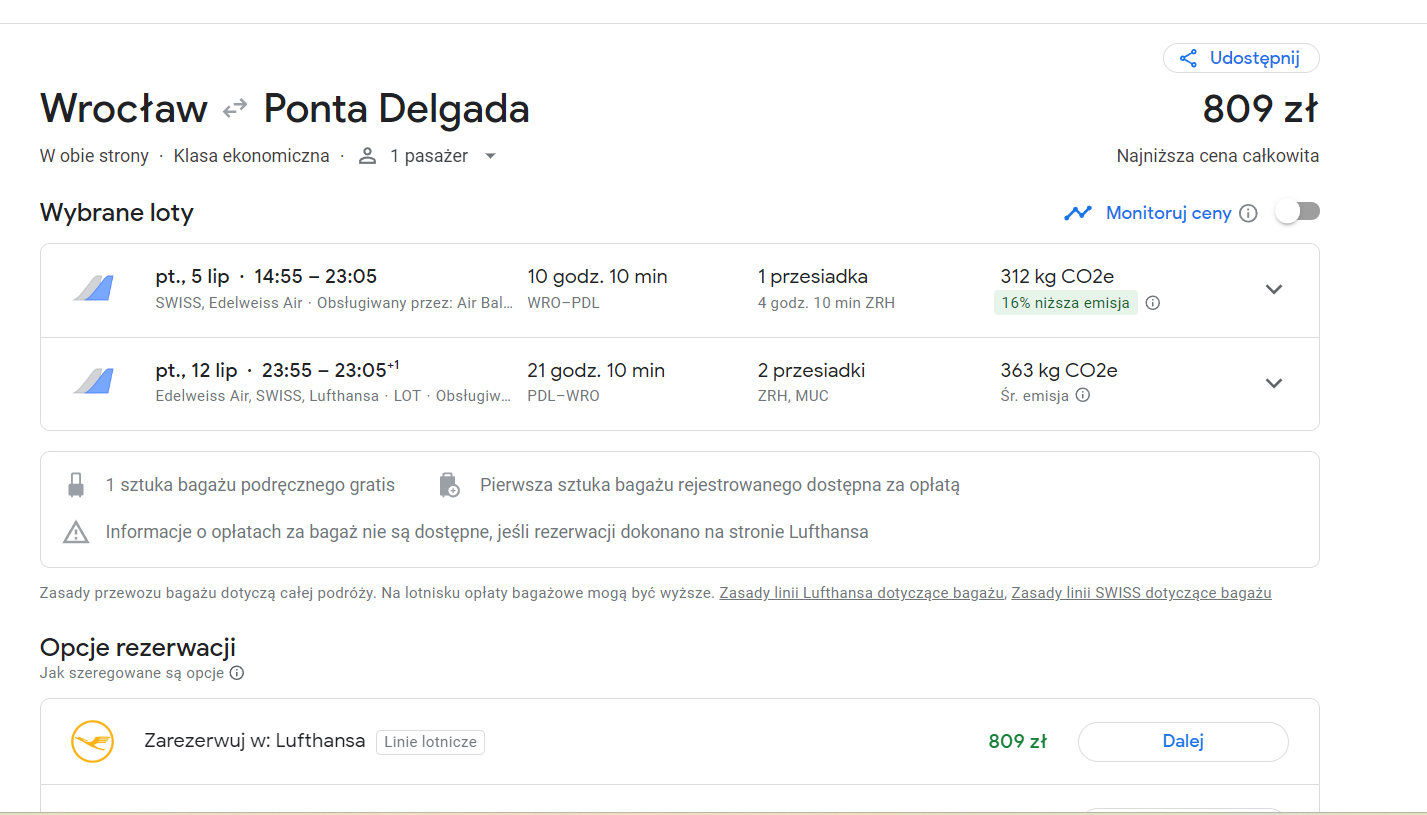This screenshot has height=815, width=1427.
Task: Click info icon next to Śr. emisja
Action: coord(1082,395)
